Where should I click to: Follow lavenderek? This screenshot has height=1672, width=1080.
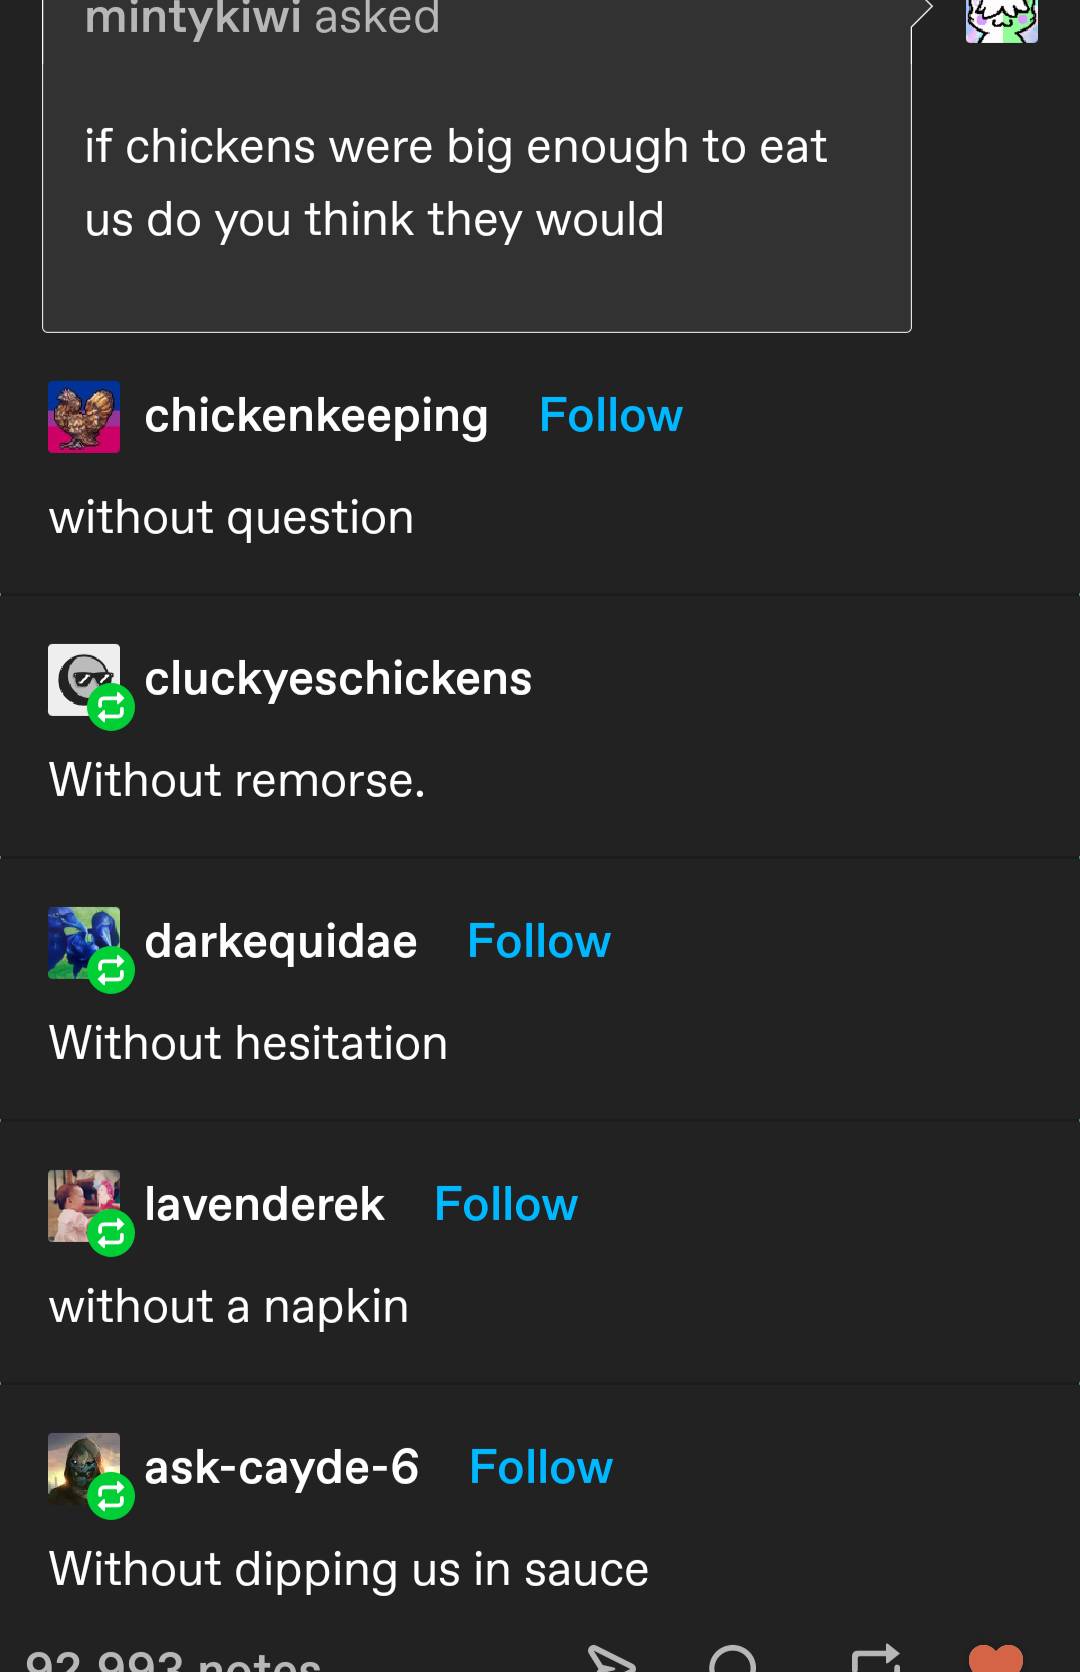(x=506, y=1205)
